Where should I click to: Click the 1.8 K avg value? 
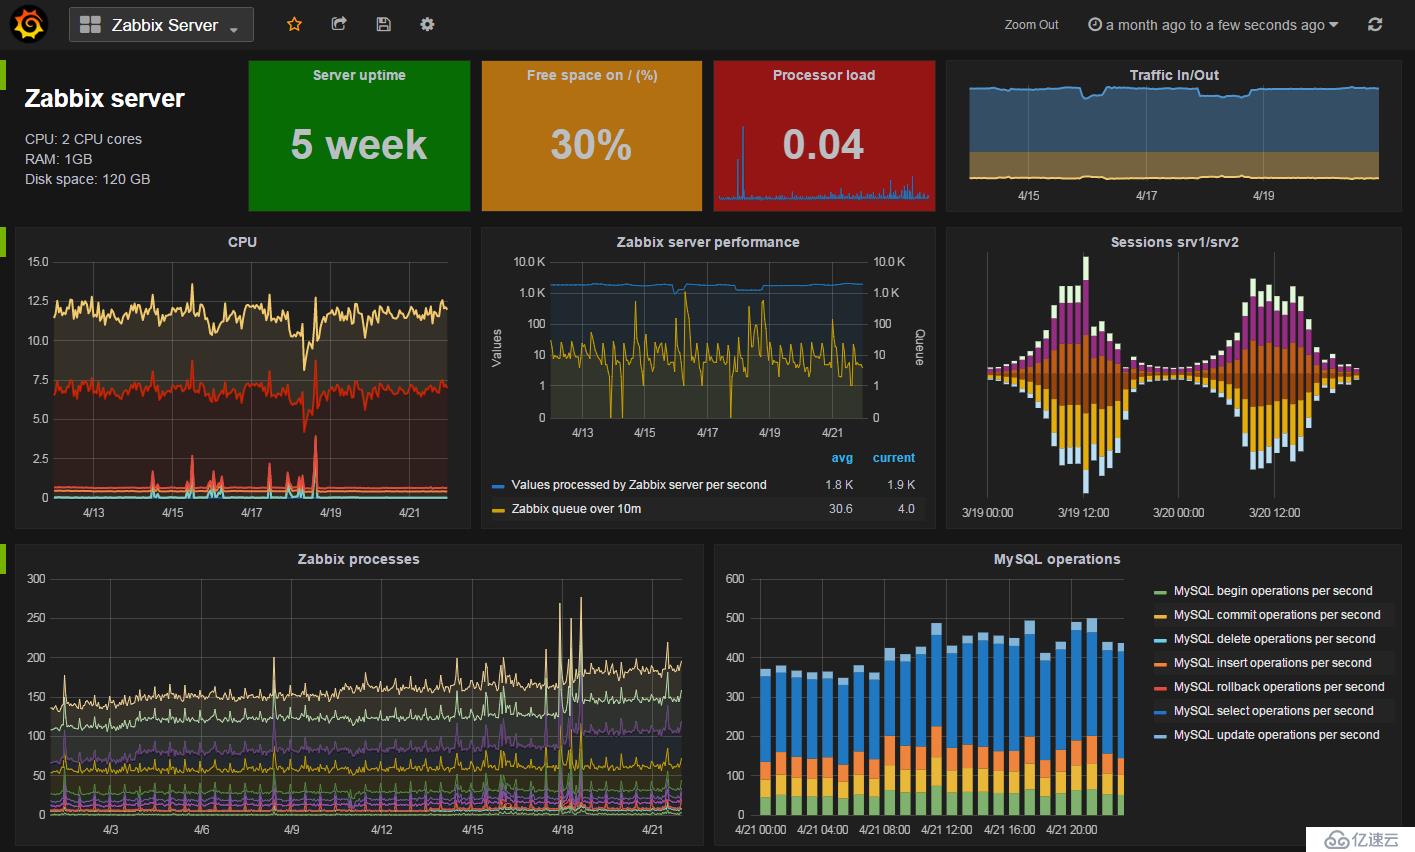pyautogui.click(x=839, y=485)
